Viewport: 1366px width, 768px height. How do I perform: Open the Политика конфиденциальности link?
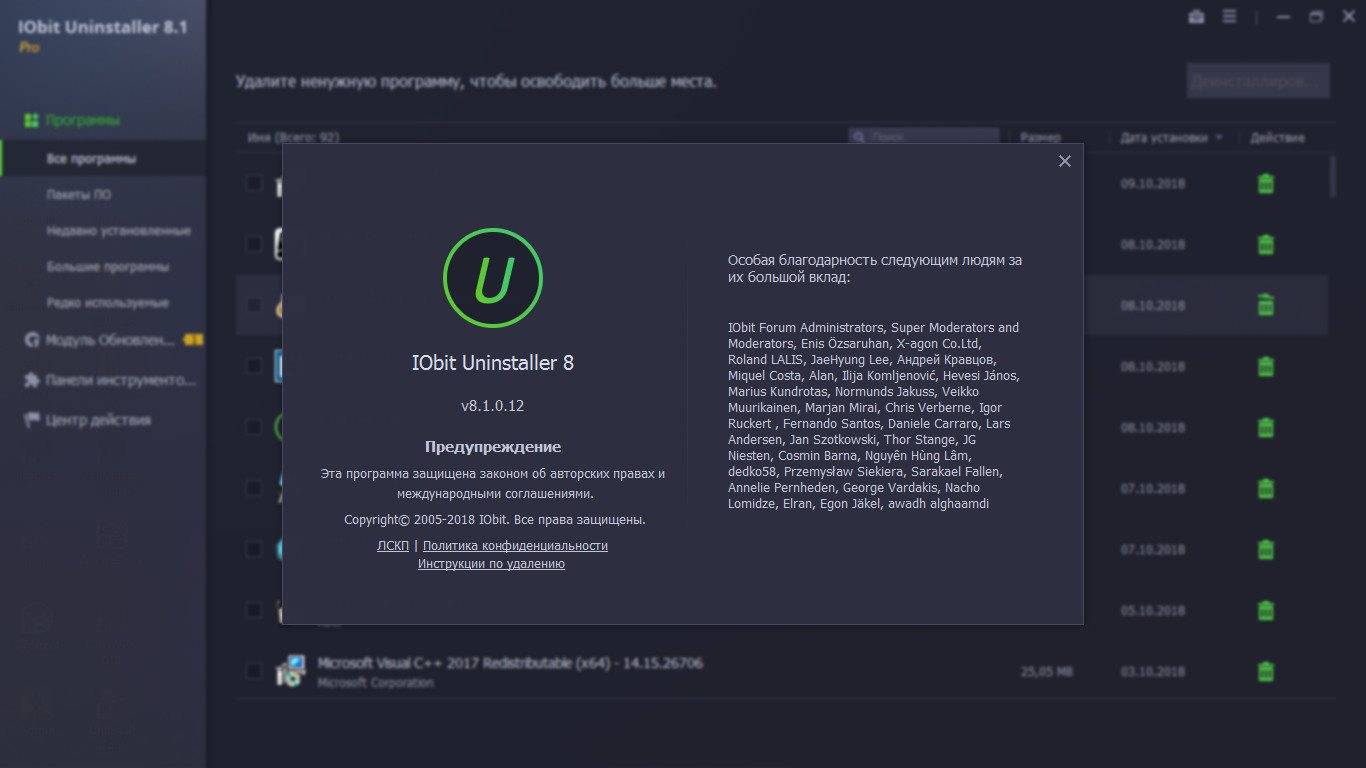coord(515,546)
